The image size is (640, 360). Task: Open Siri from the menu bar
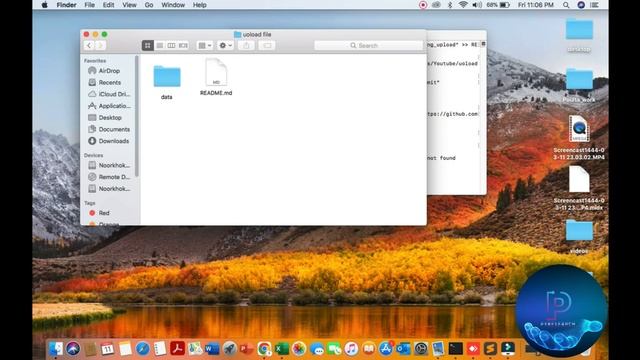coord(581,5)
